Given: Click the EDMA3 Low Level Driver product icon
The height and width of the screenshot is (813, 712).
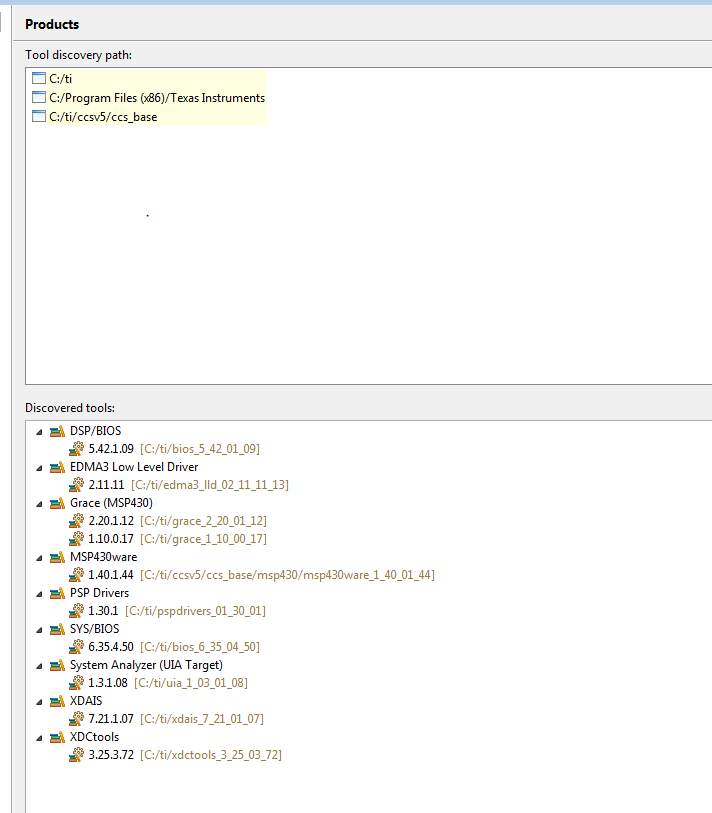Looking at the screenshot, I should click(57, 467).
